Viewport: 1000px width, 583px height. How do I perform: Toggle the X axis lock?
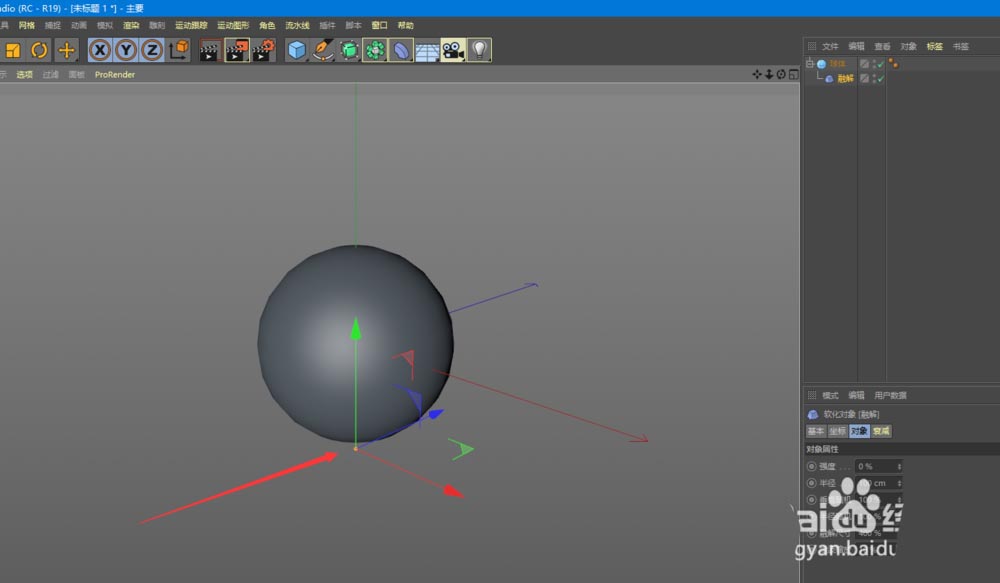(x=100, y=50)
